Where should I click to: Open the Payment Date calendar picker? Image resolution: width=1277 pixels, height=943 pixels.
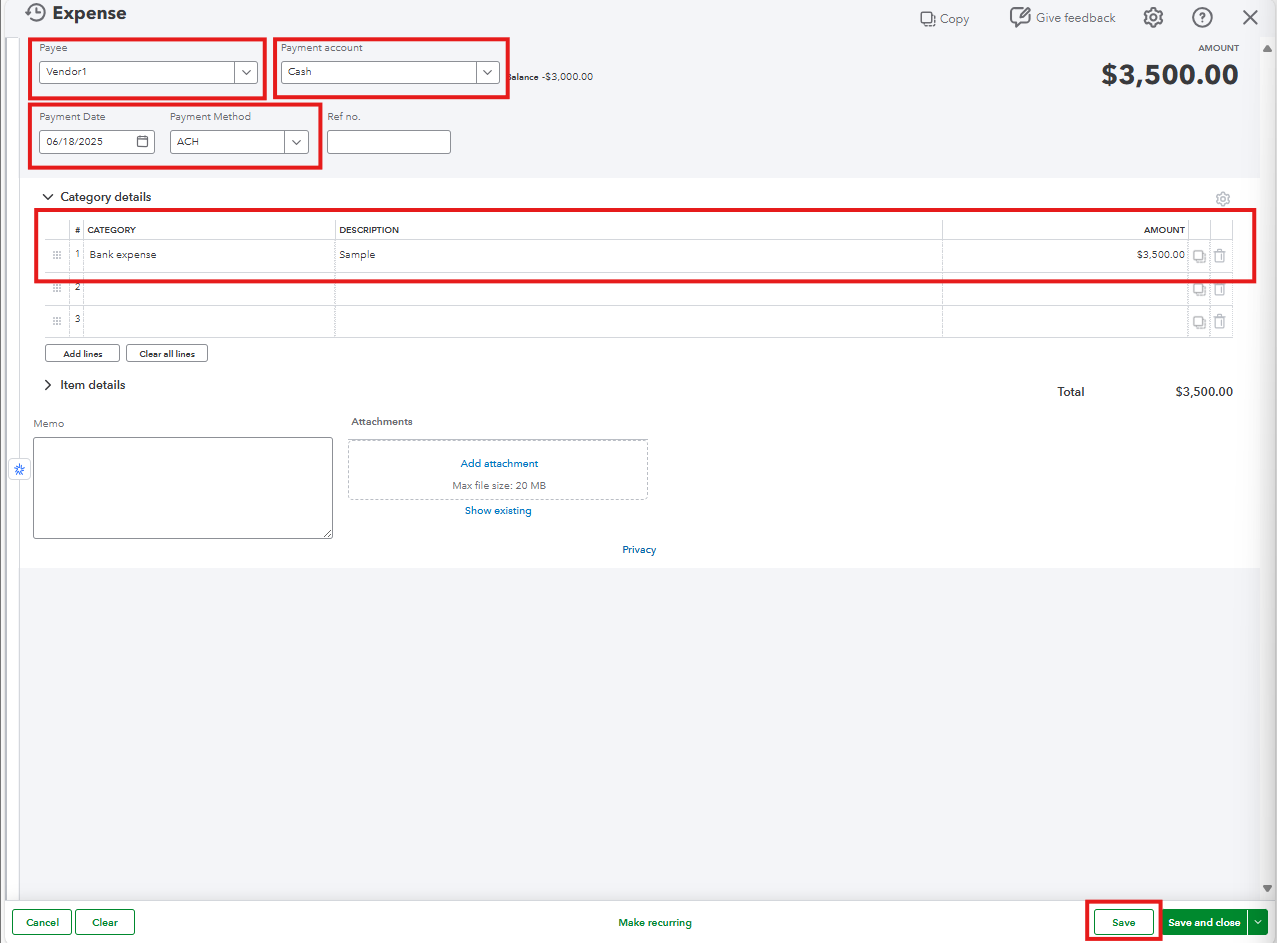click(142, 141)
